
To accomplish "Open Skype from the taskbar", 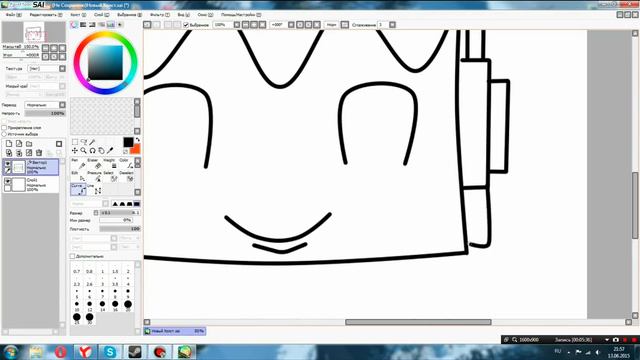I will (x=110, y=352).
